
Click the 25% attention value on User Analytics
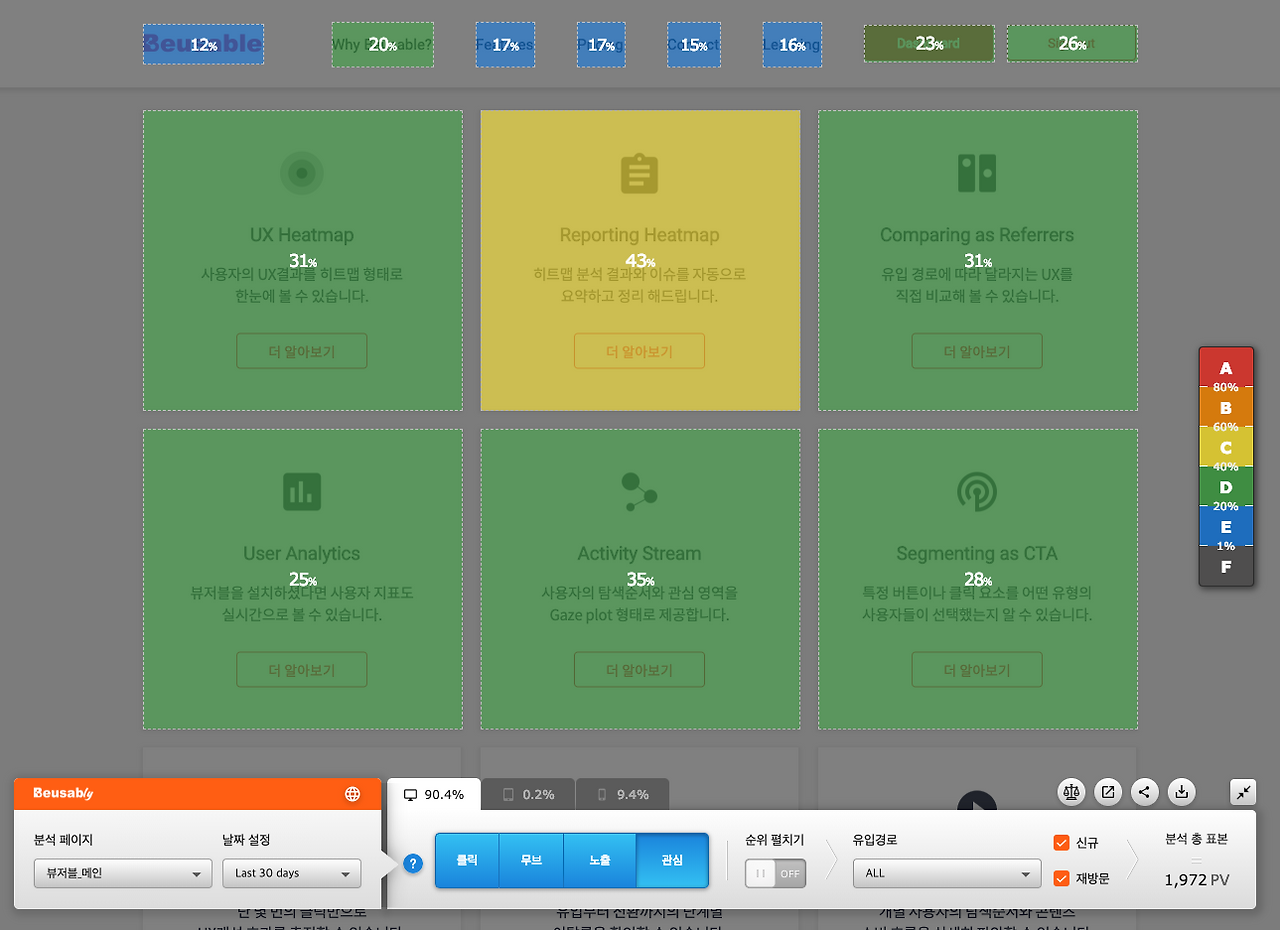tap(302, 580)
